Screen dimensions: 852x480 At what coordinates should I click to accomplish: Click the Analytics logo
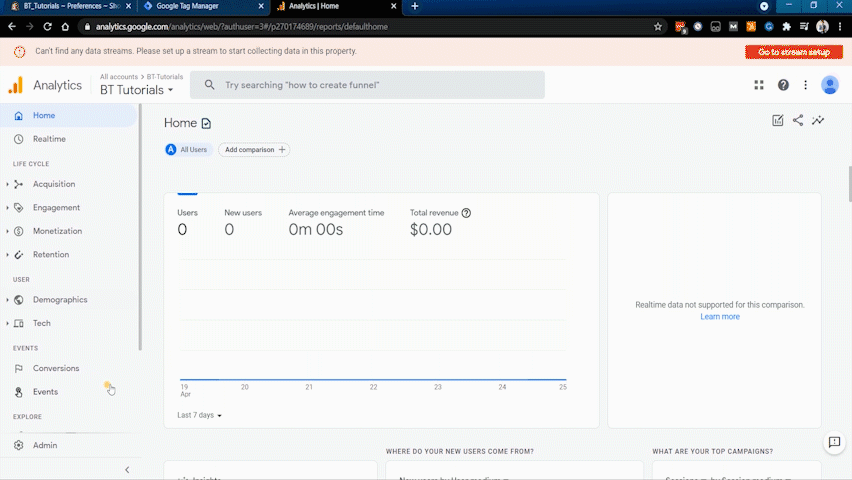click(16, 85)
